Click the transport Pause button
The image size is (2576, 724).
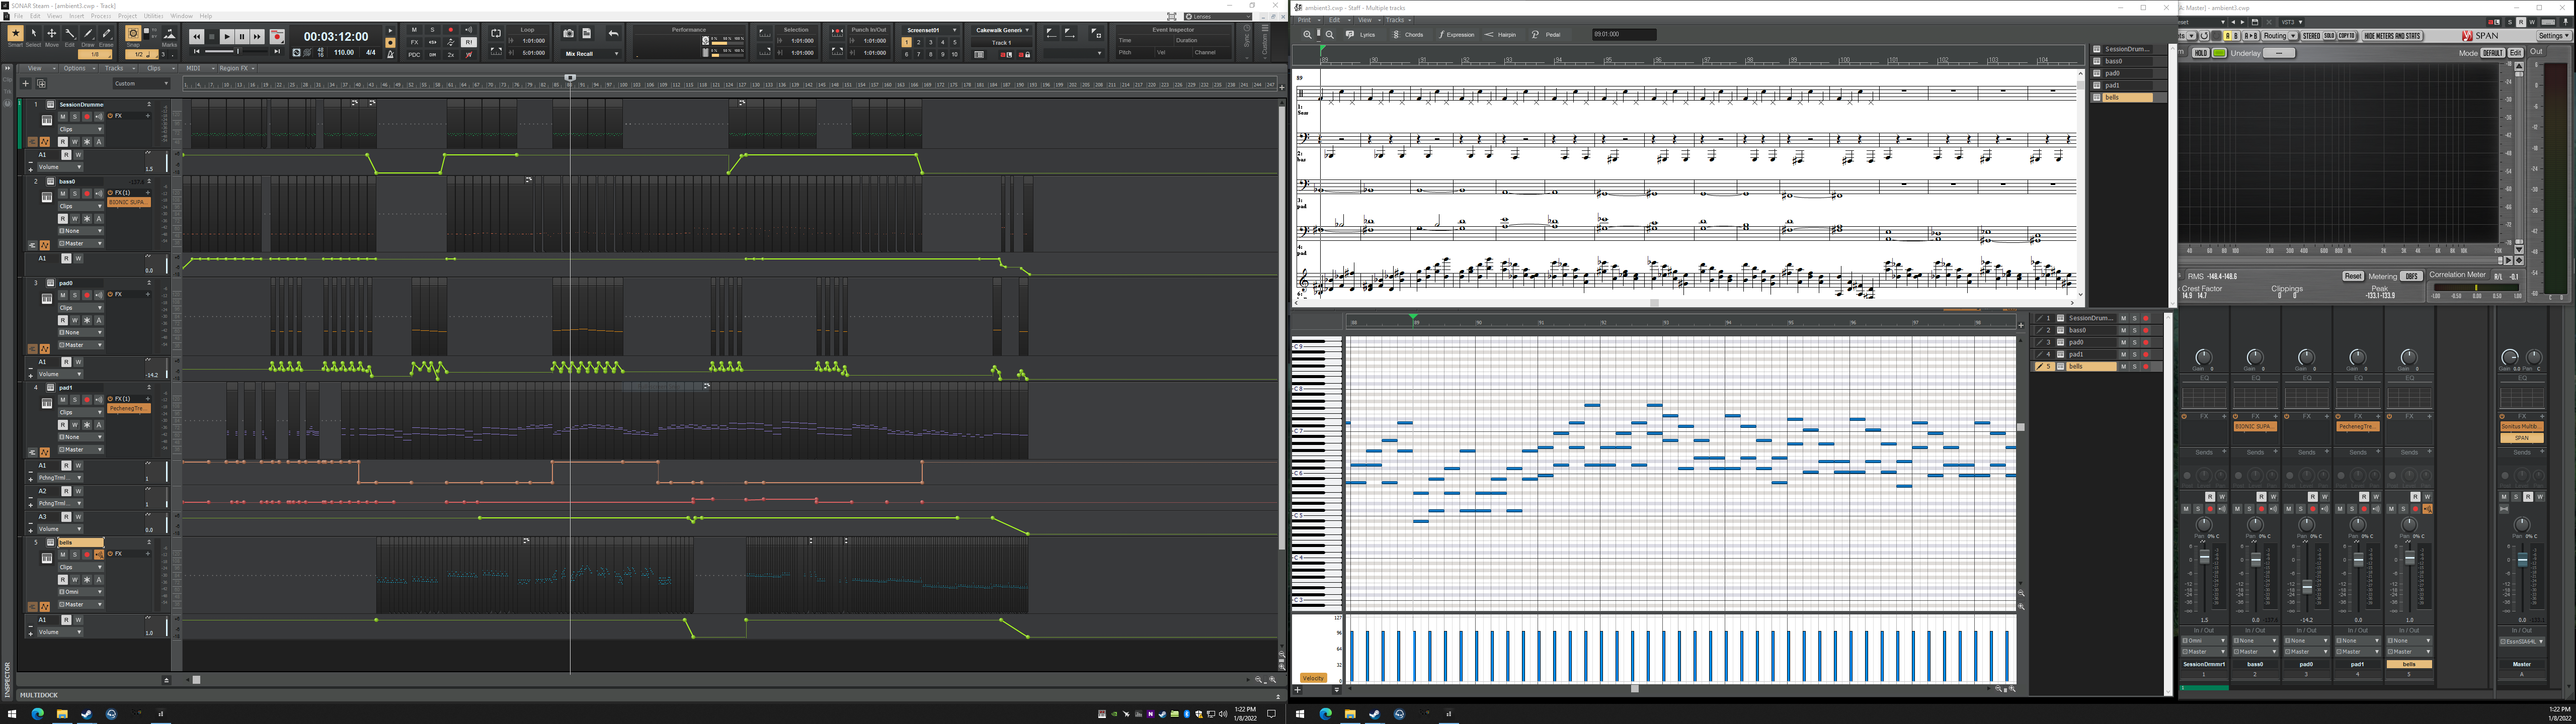coord(242,37)
